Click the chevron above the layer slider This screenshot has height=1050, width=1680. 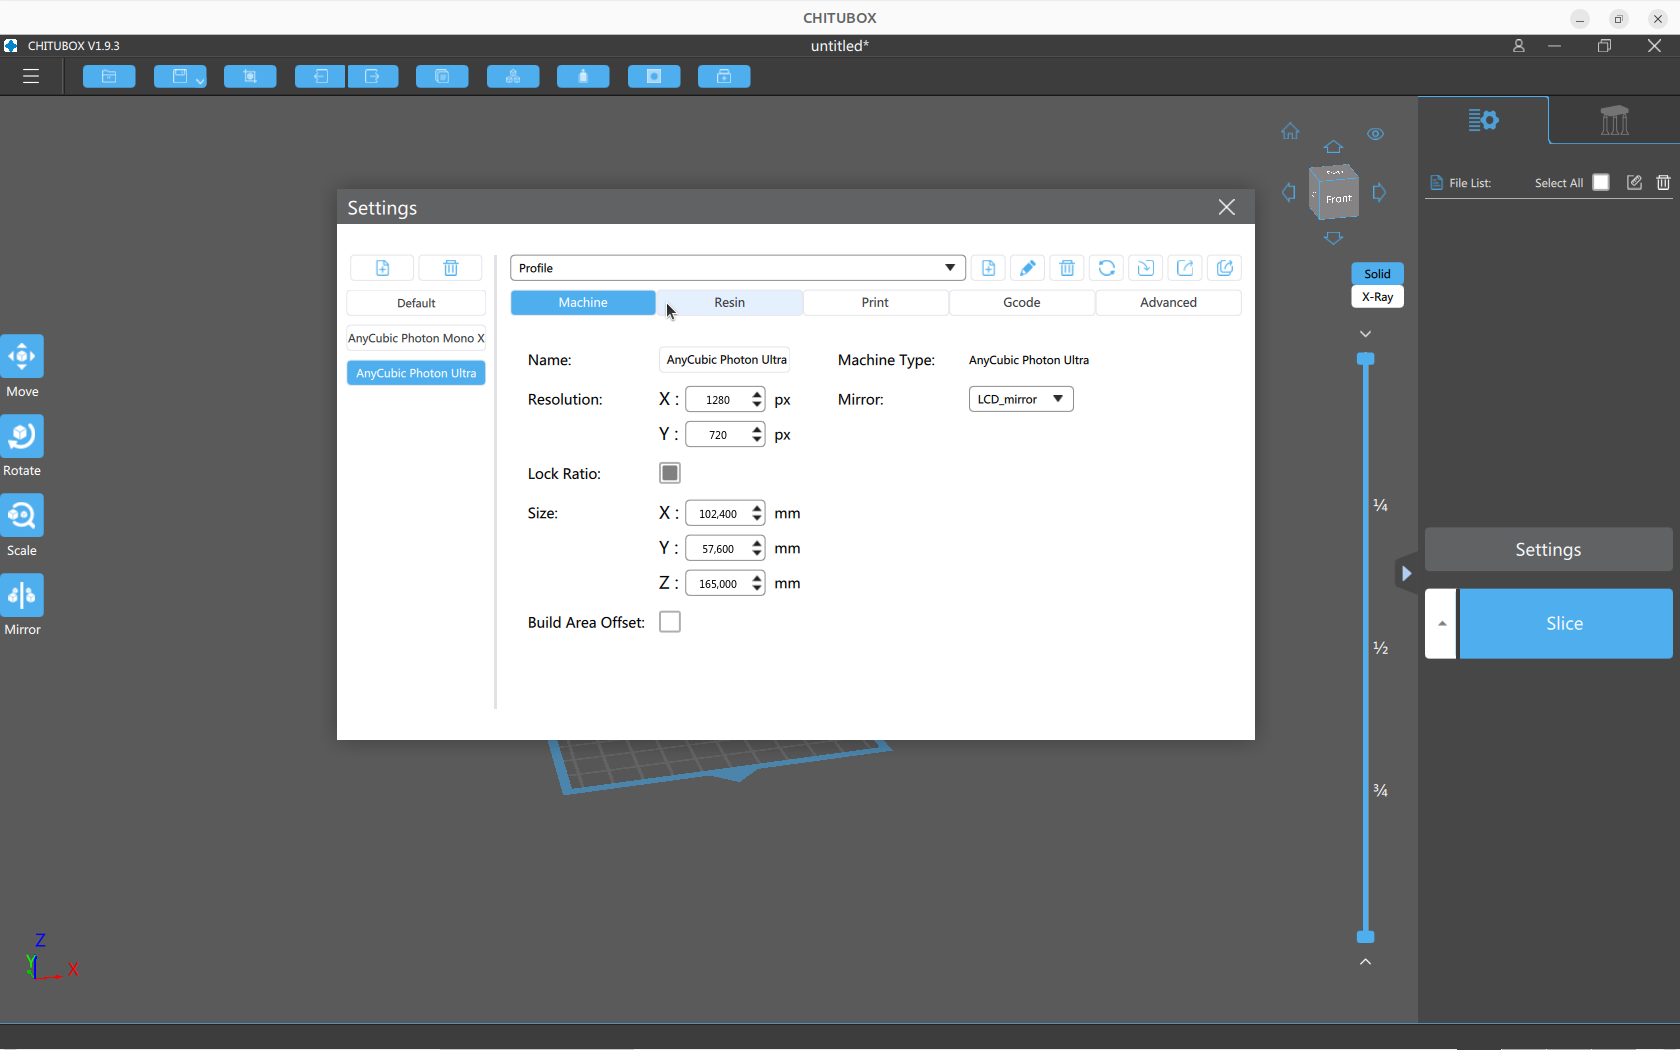(x=1365, y=334)
